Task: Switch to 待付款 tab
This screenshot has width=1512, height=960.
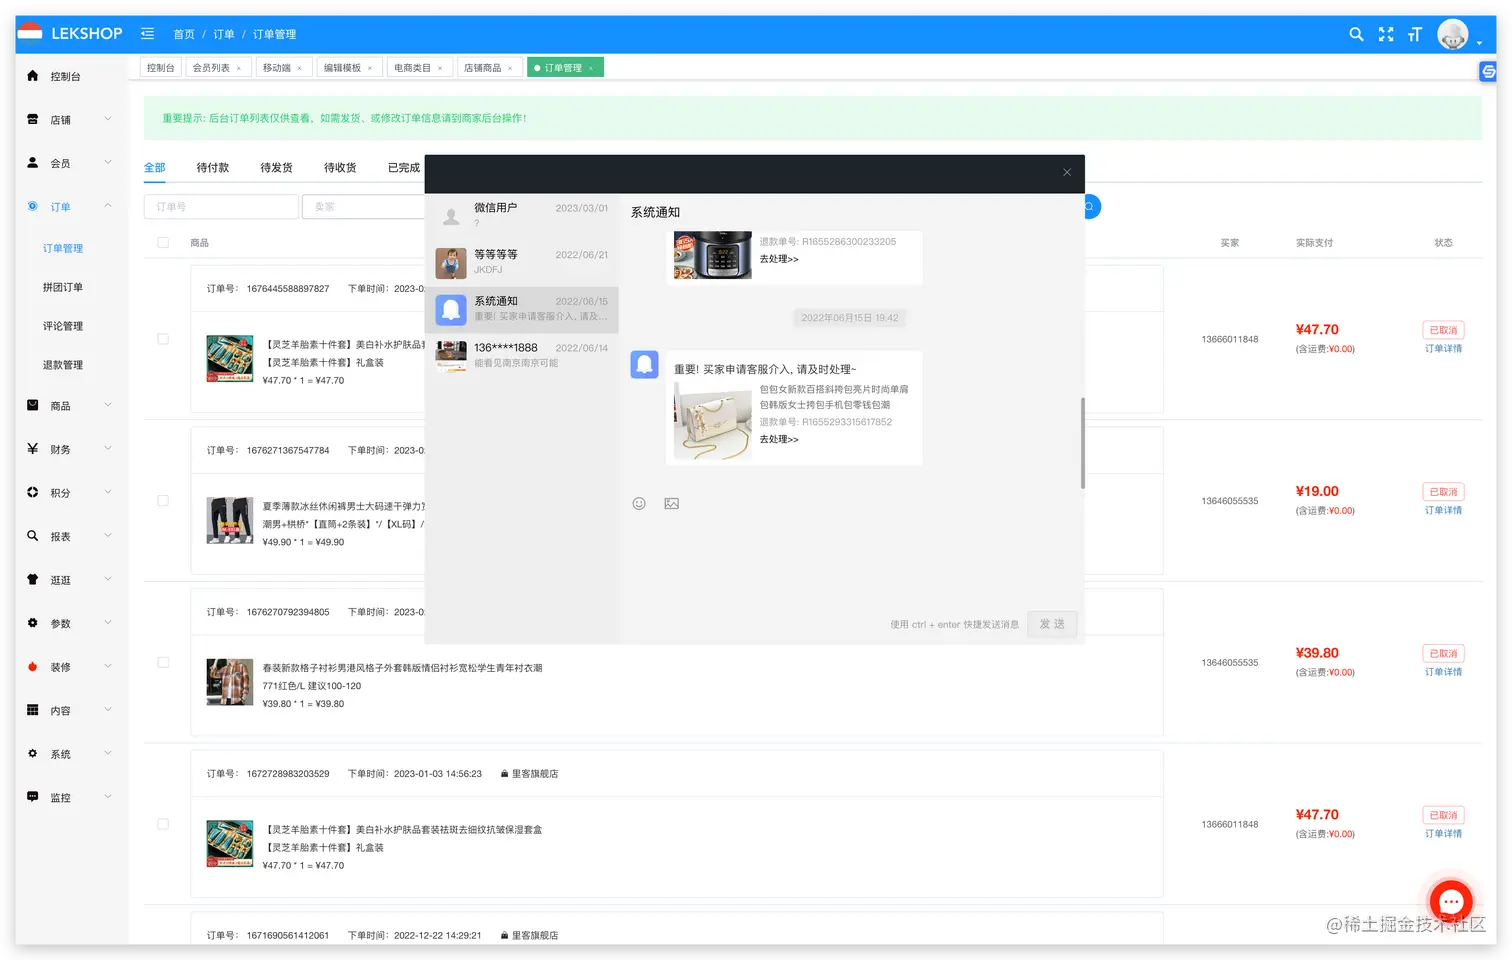Action: point(213,167)
